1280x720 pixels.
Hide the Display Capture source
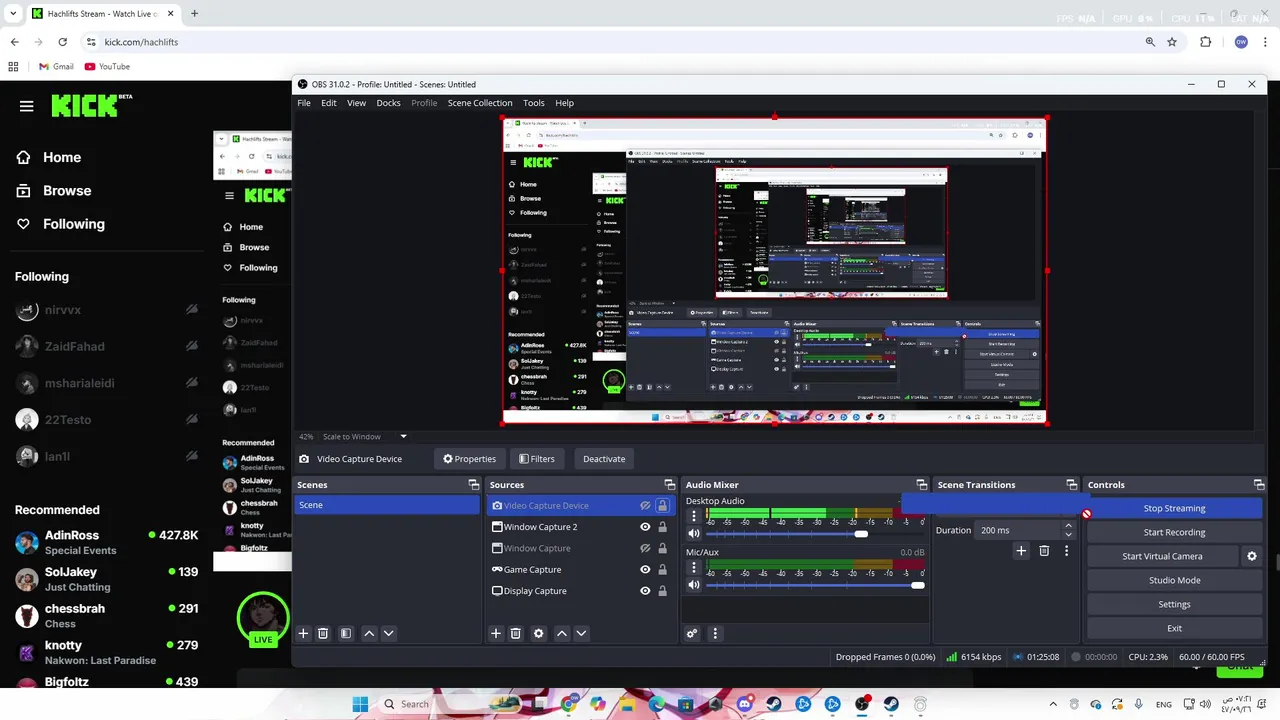[645, 591]
